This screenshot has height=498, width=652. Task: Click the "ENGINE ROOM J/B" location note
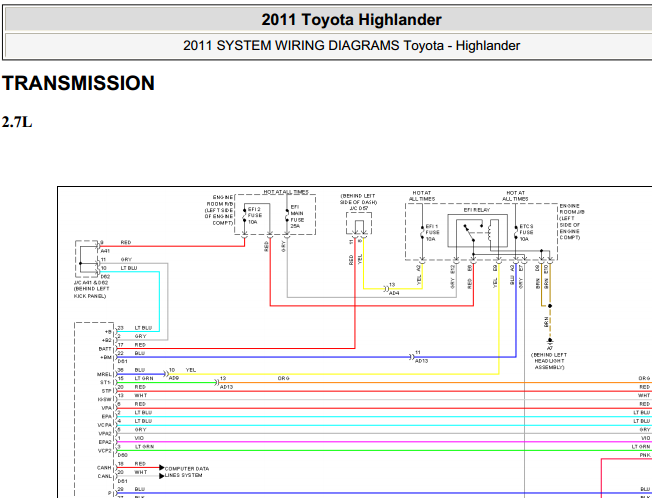click(x=572, y=222)
